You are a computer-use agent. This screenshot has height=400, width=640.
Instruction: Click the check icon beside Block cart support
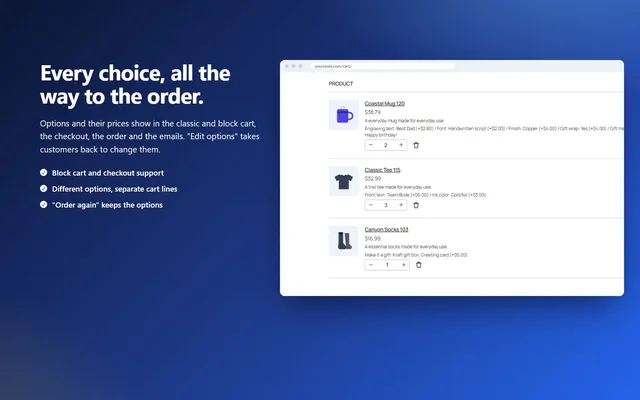point(44,173)
